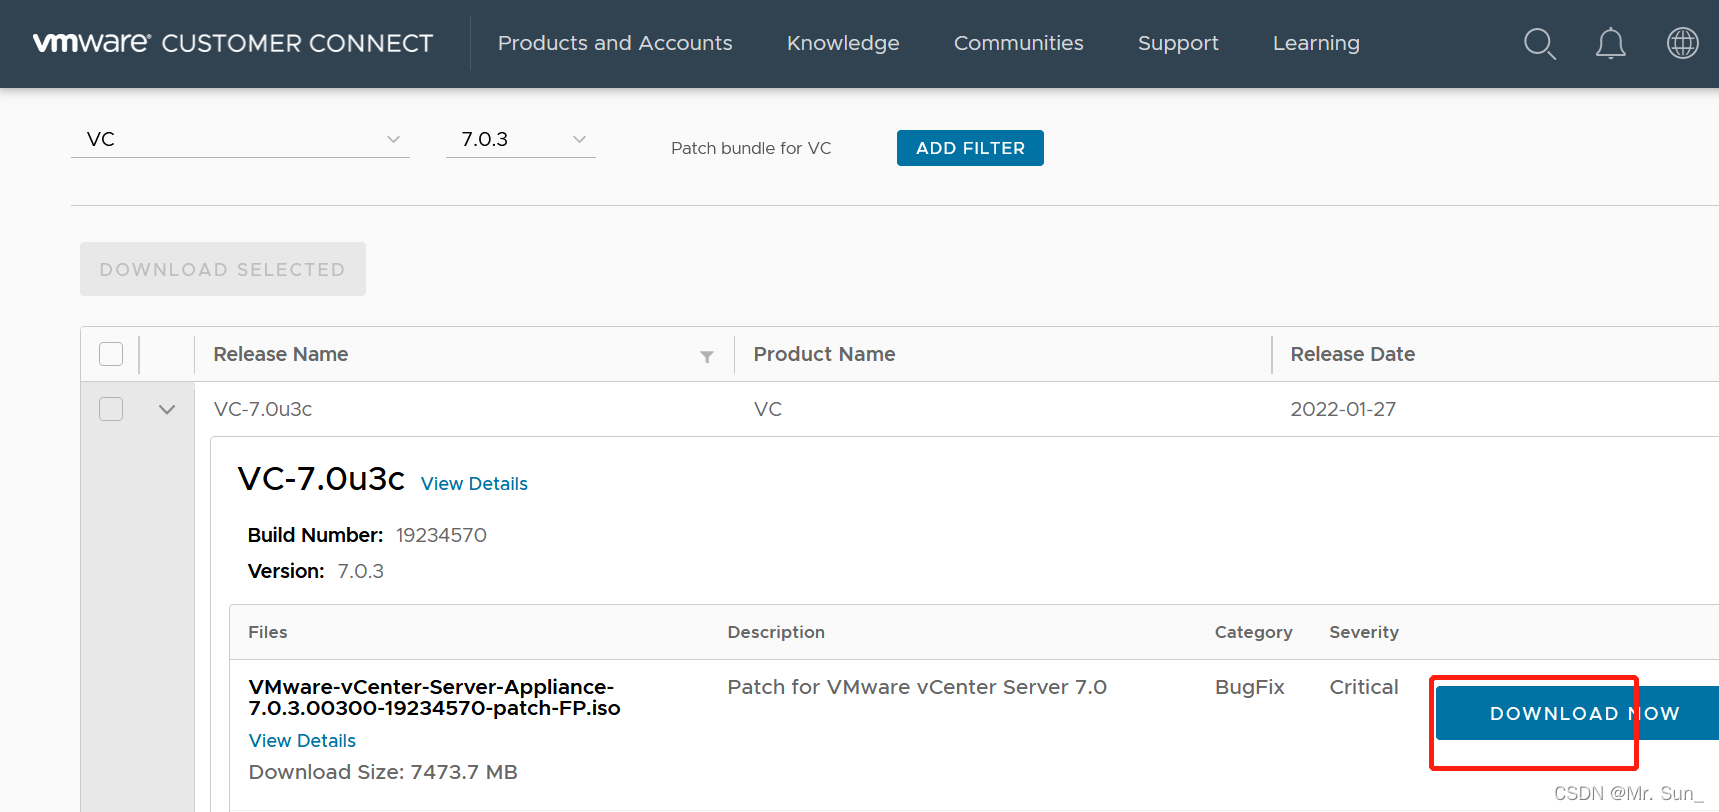The image size is (1719, 812).
Task: Click the Release Name filter funnel icon
Action: tap(707, 356)
